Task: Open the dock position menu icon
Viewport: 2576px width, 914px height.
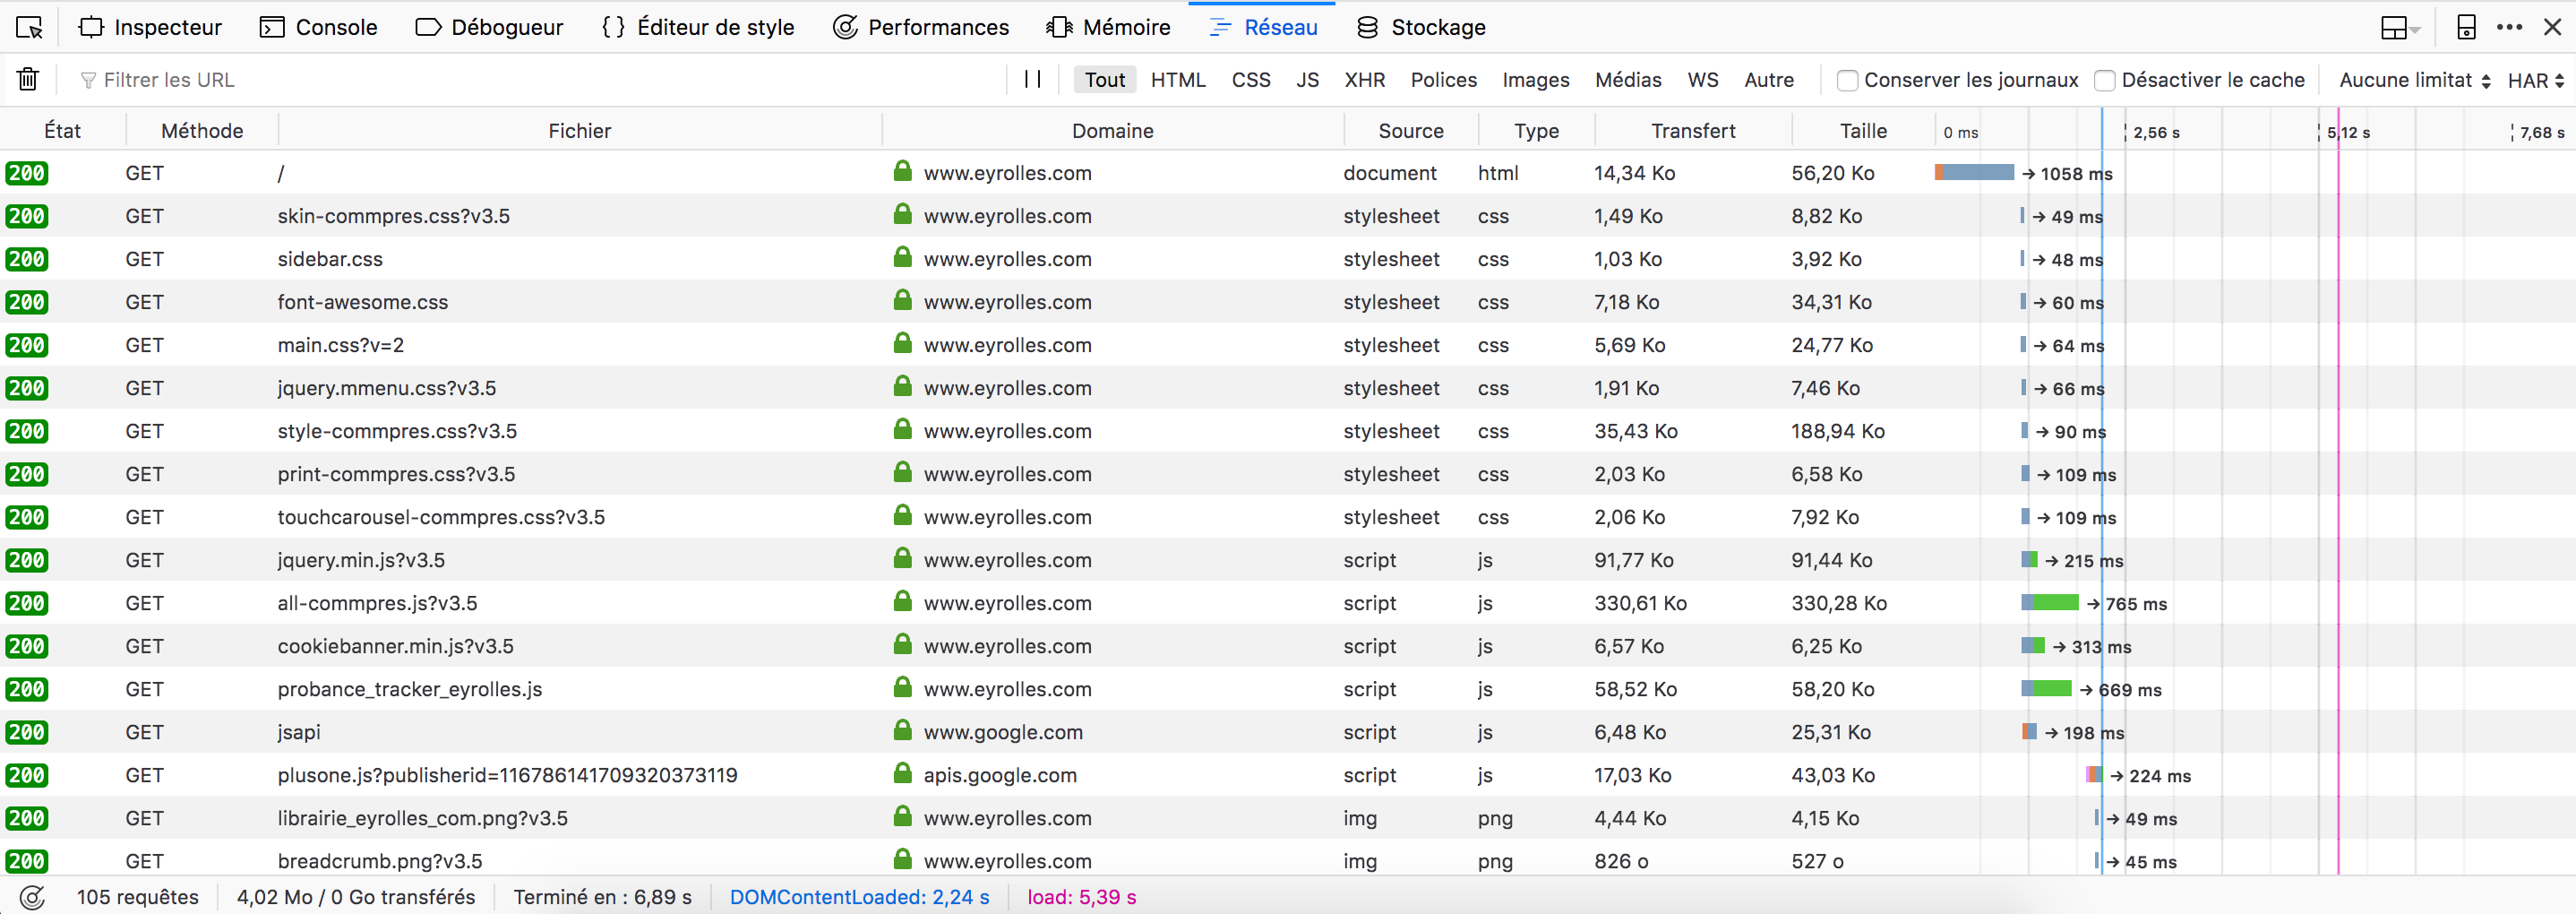Action: (2398, 27)
